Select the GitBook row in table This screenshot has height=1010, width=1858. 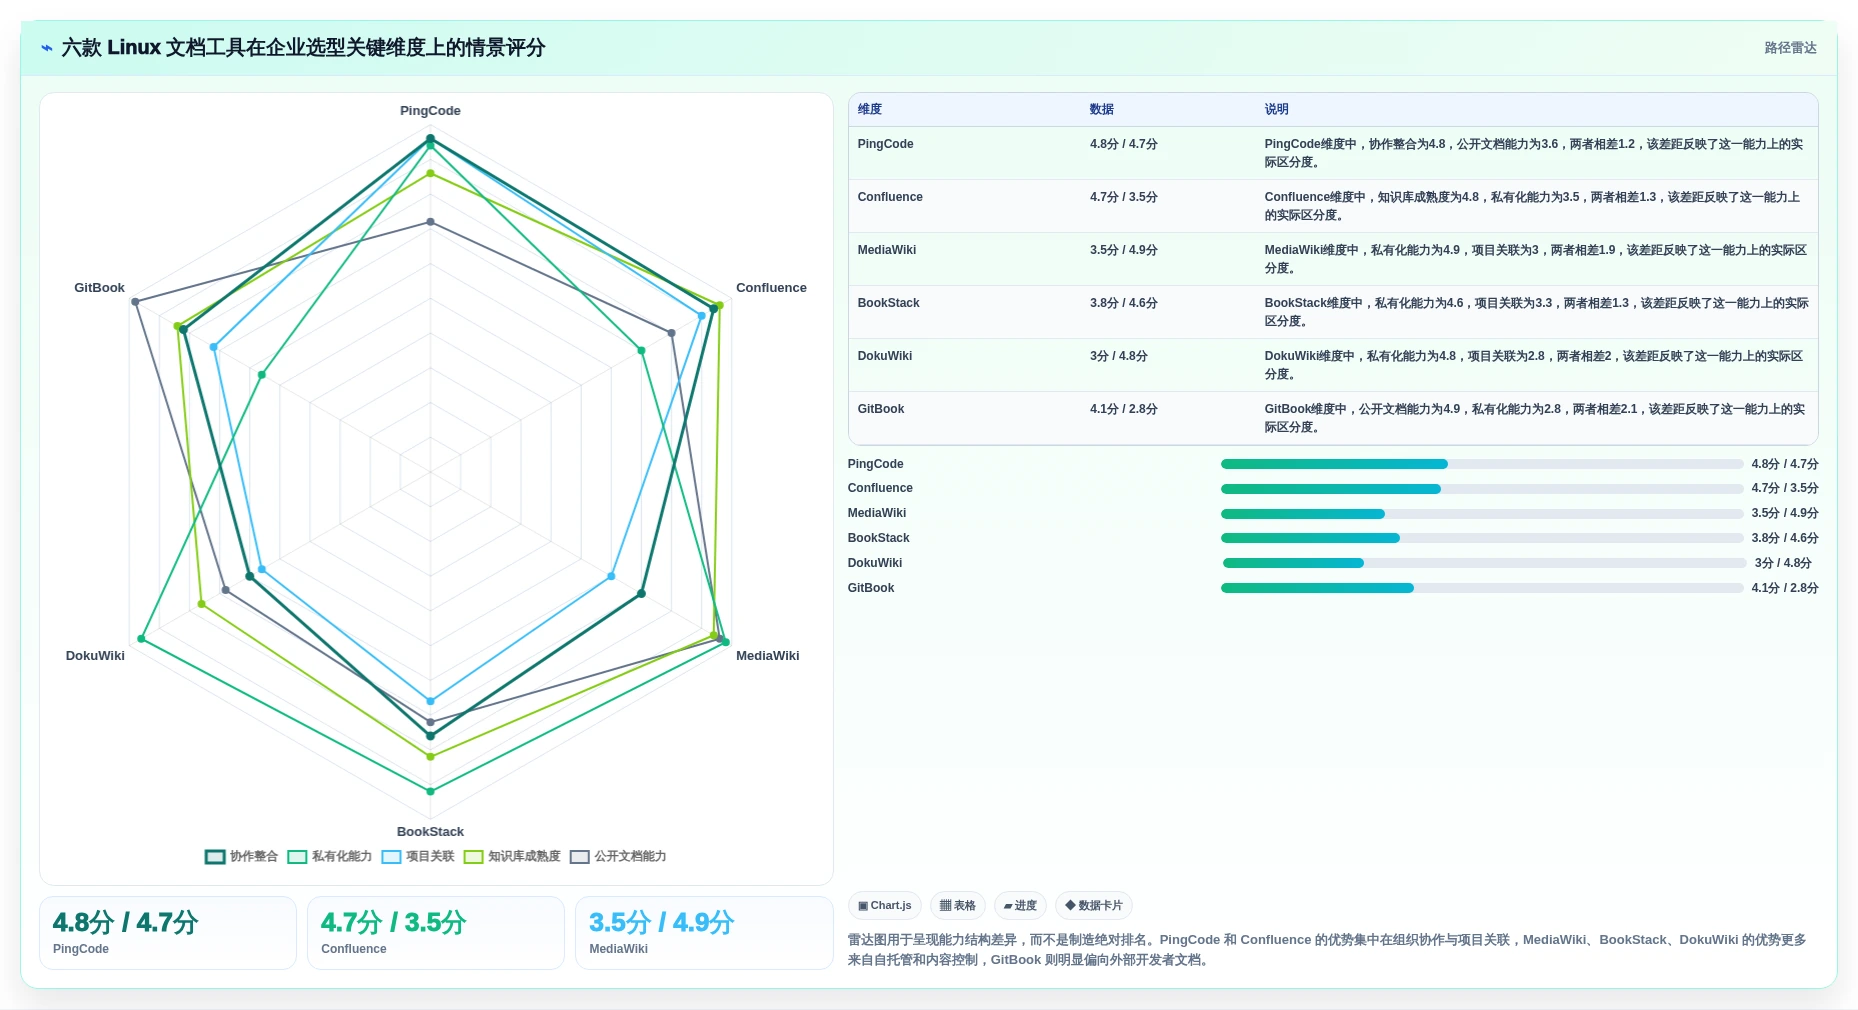[1333, 418]
